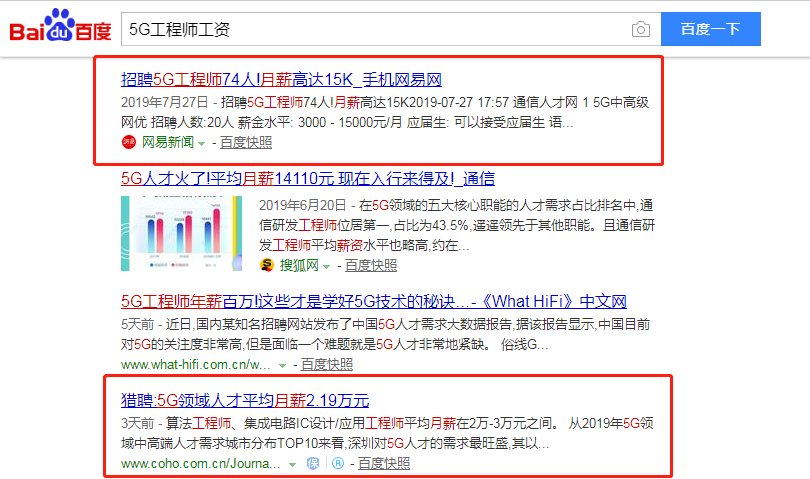The width and height of the screenshot is (810, 479).
Task: Open the www.coho.com.cn URL link
Action: [x=200, y=463]
